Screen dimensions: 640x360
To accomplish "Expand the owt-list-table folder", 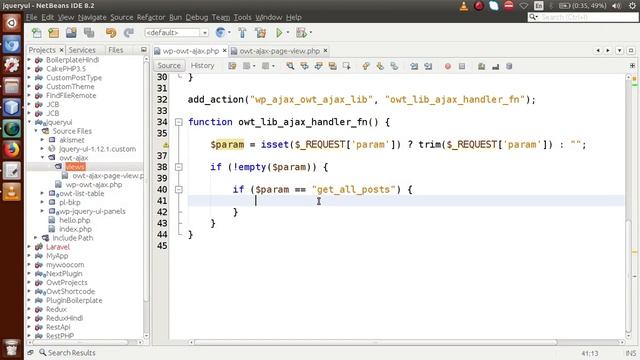I will [x=42, y=193].
